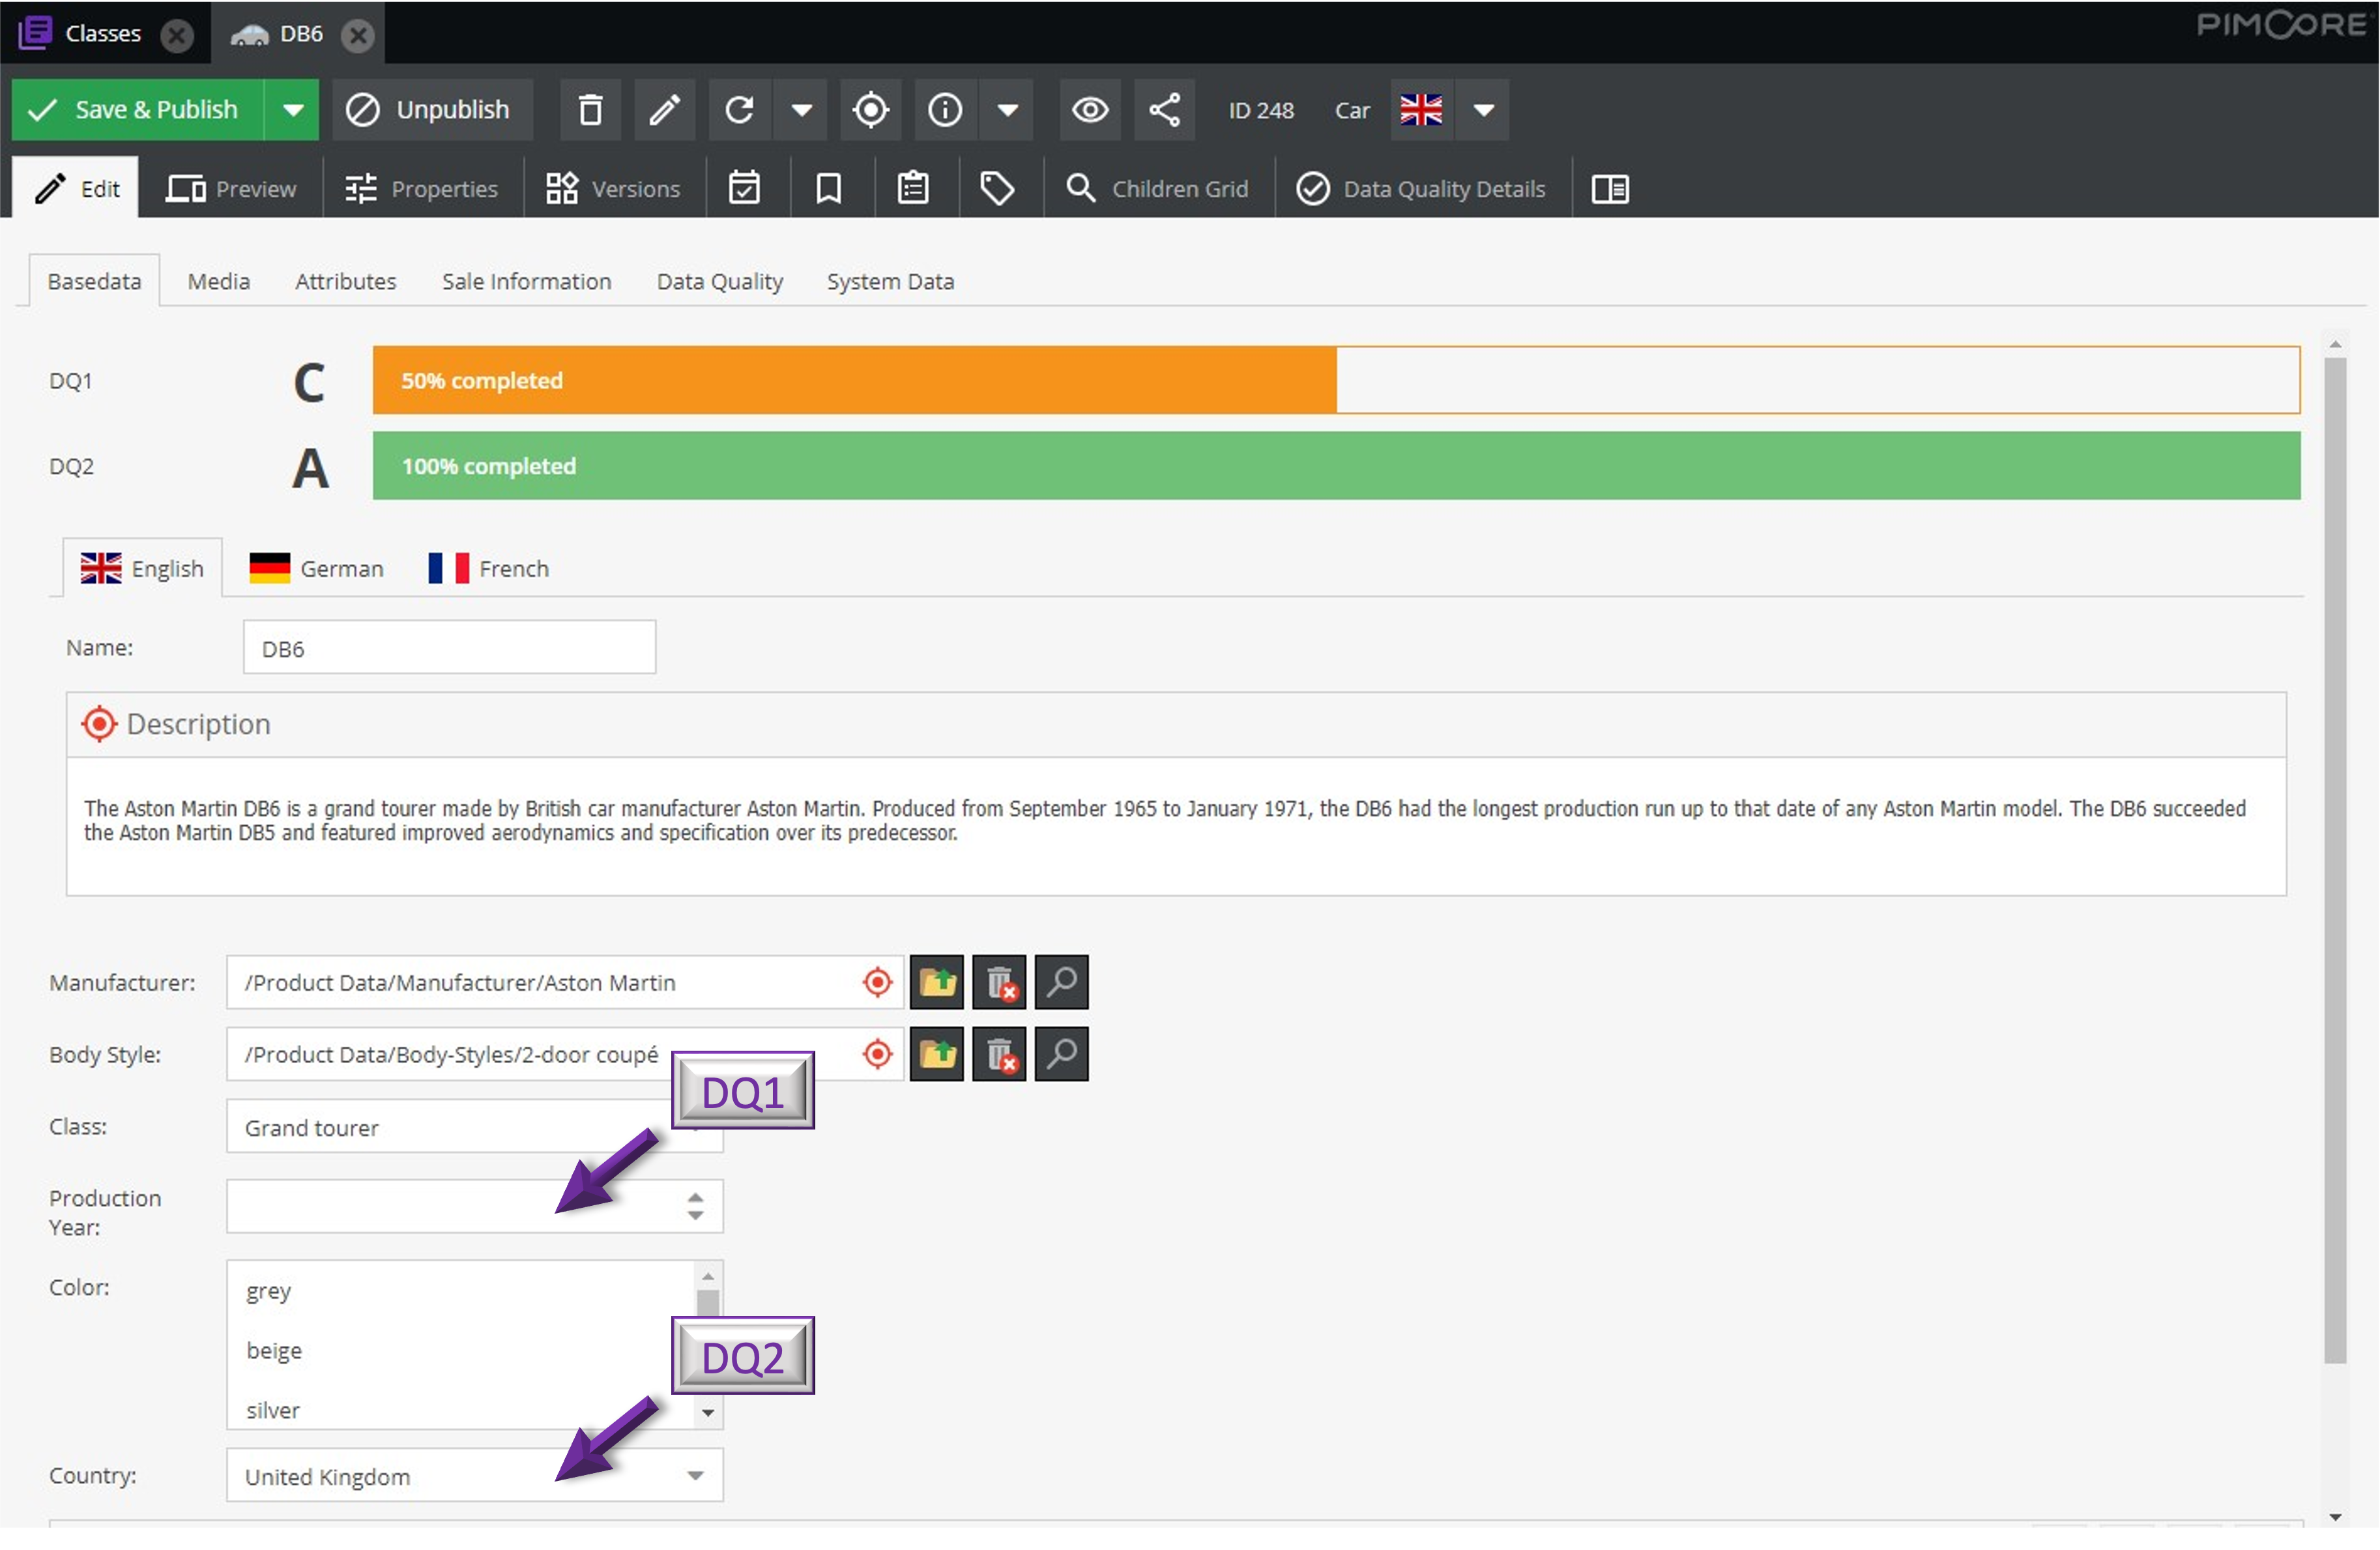This screenshot has height=1550, width=2380.
Task: Expand the refresh dropdown arrow in toolbar
Action: (x=802, y=110)
